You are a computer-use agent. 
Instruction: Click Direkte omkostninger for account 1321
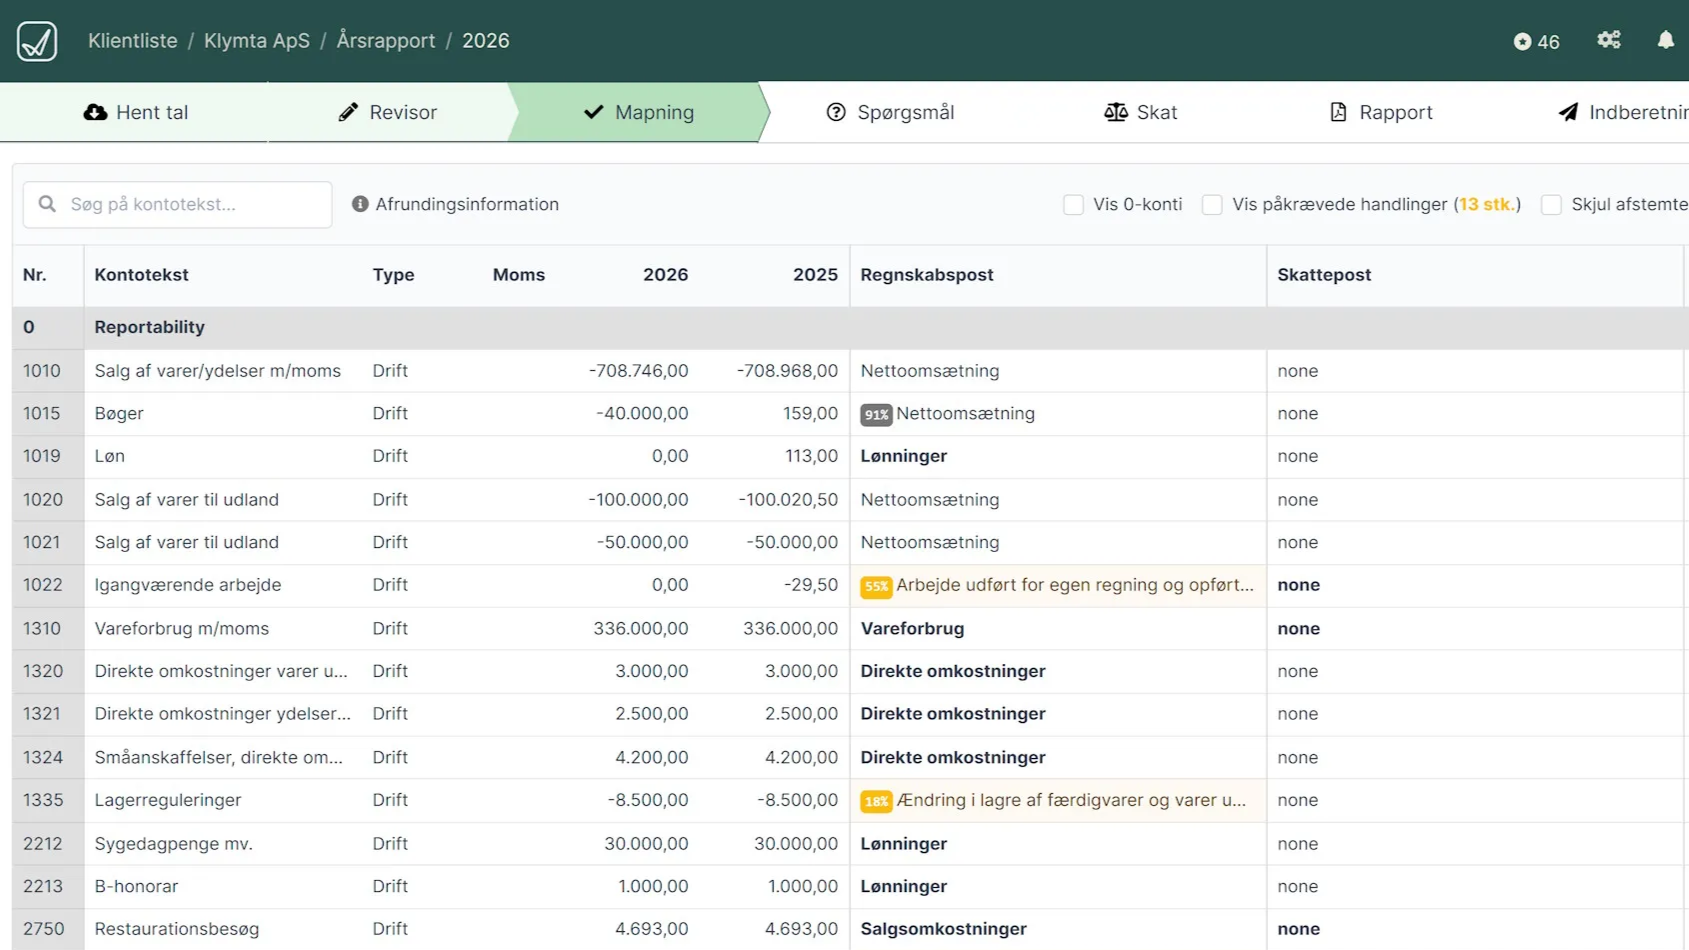click(x=953, y=714)
